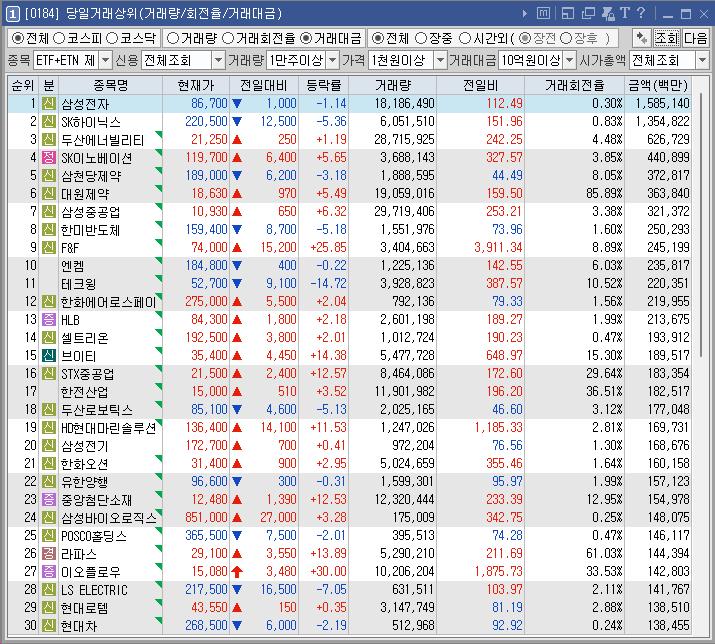Click the down arrow on SK하이닉스 row
Image resolution: width=715 pixels, height=644 pixels.
tap(237, 121)
